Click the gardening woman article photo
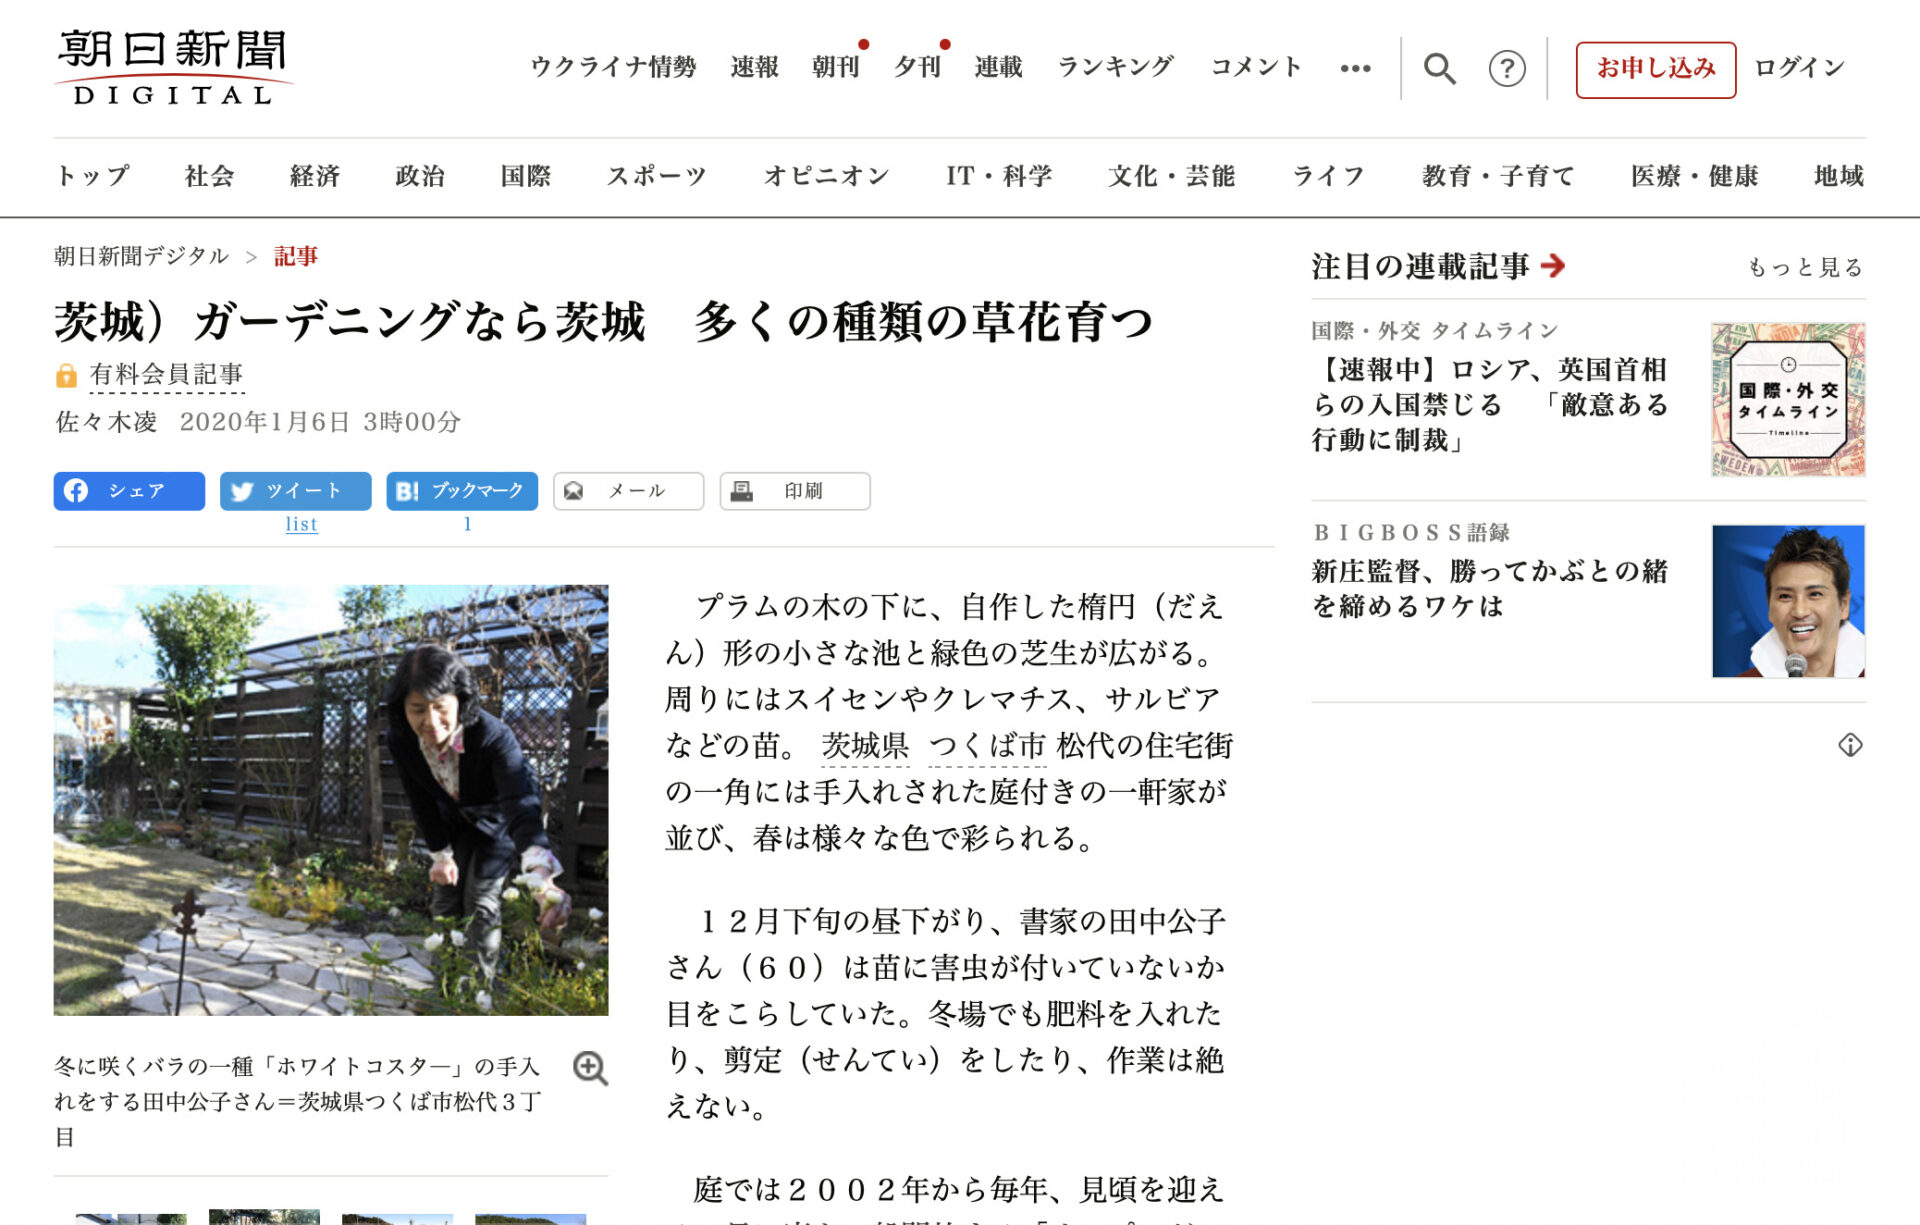The image size is (1920, 1225). point(331,800)
